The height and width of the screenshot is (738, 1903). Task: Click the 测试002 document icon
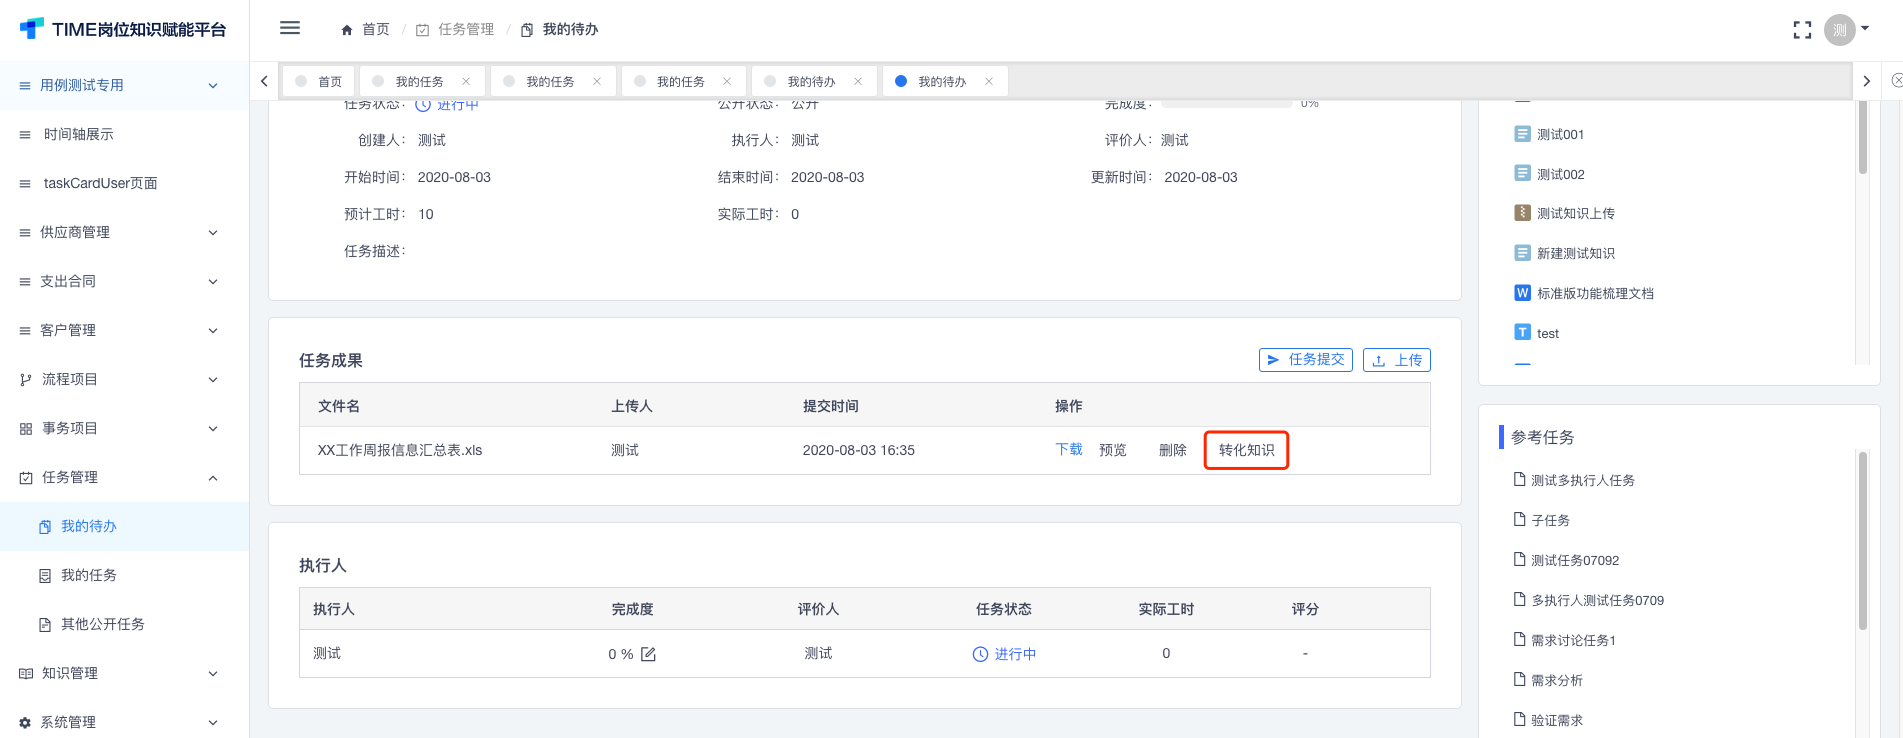pyautogui.click(x=1522, y=174)
